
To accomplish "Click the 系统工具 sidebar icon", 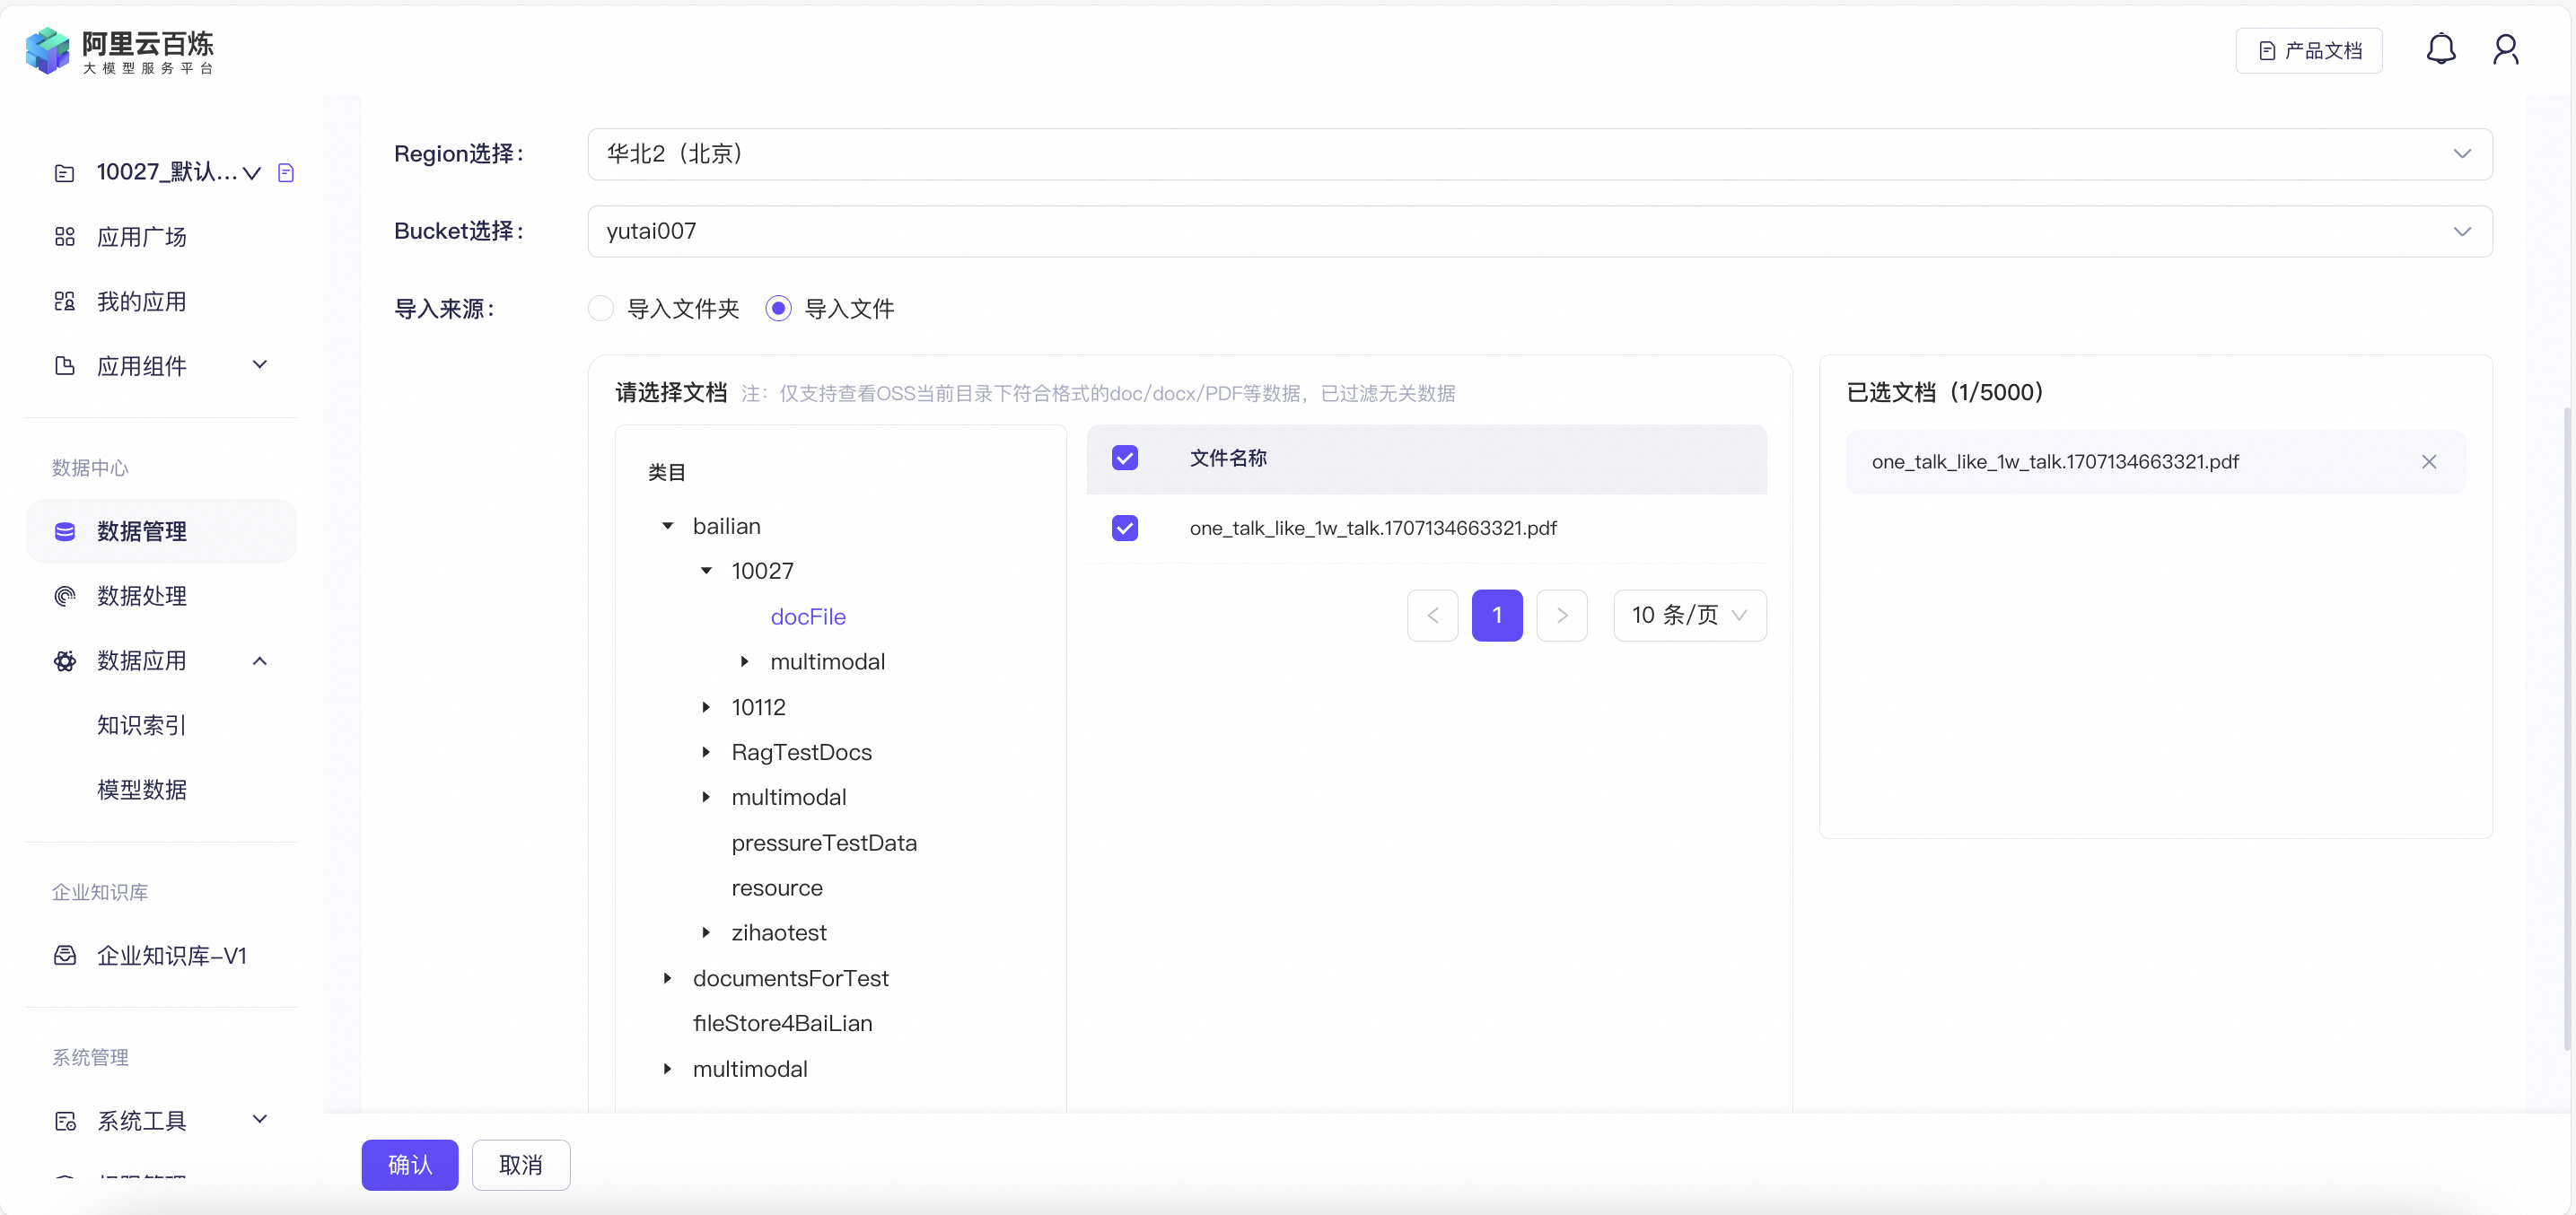I will (x=64, y=1120).
